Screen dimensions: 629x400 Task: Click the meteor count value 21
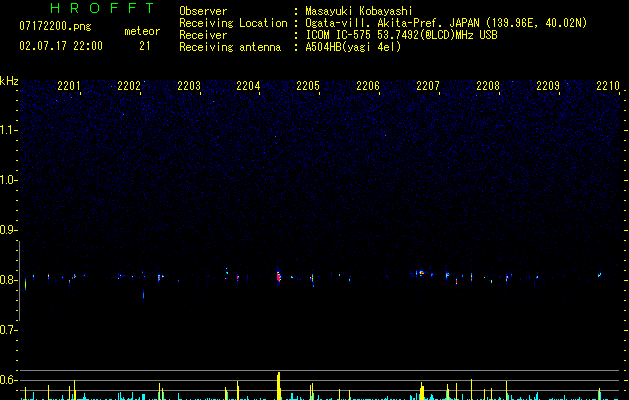145,46
